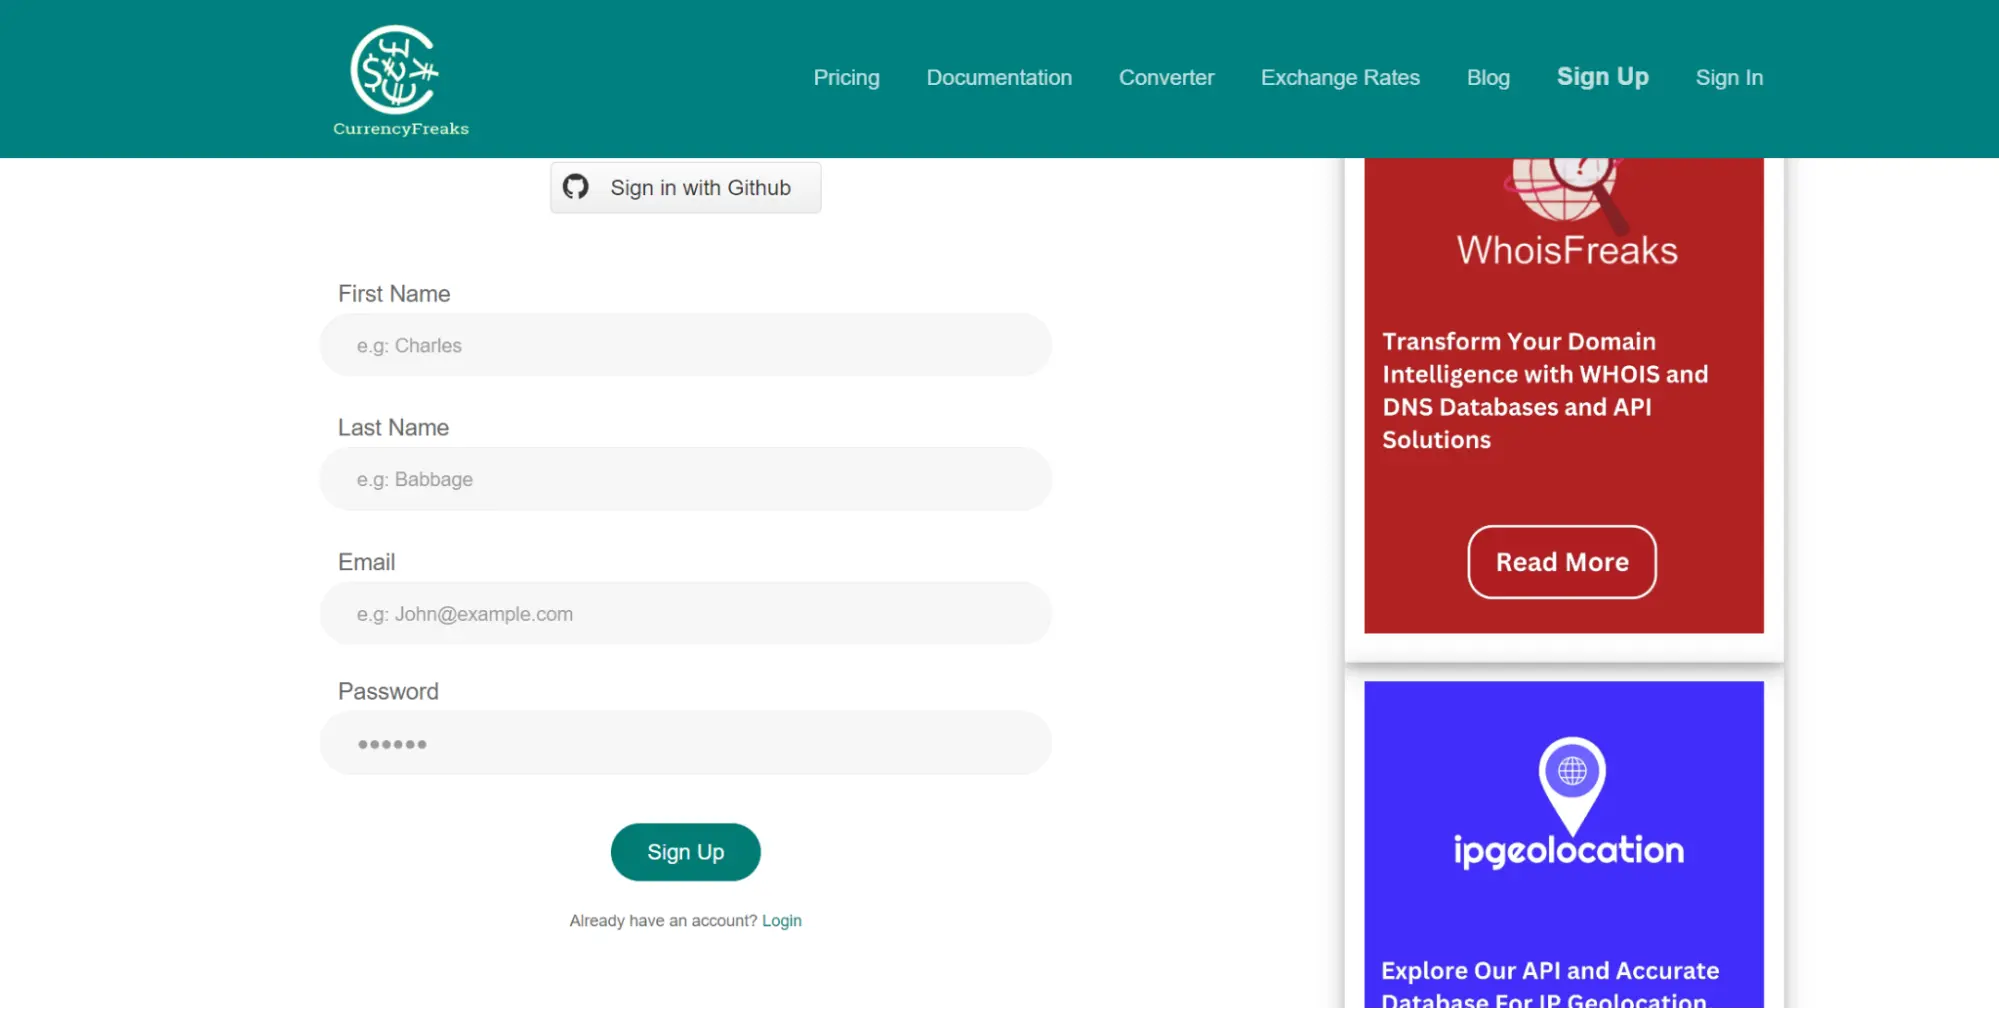The height and width of the screenshot is (1009, 1999).
Task: Open the Documentation page
Action: [x=998, y=77]
